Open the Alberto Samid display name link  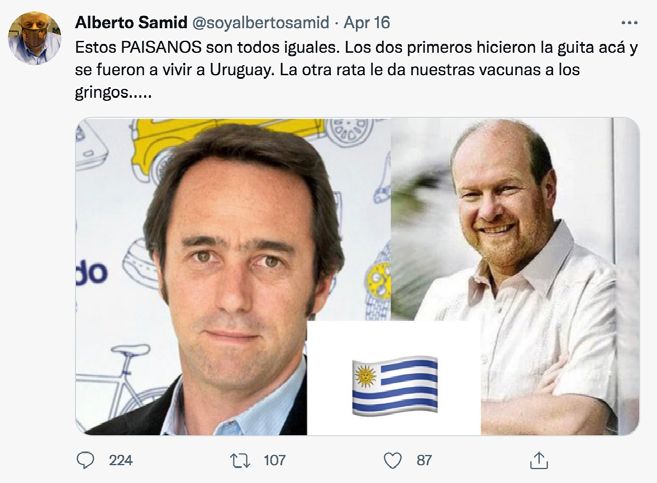(131, 23)
